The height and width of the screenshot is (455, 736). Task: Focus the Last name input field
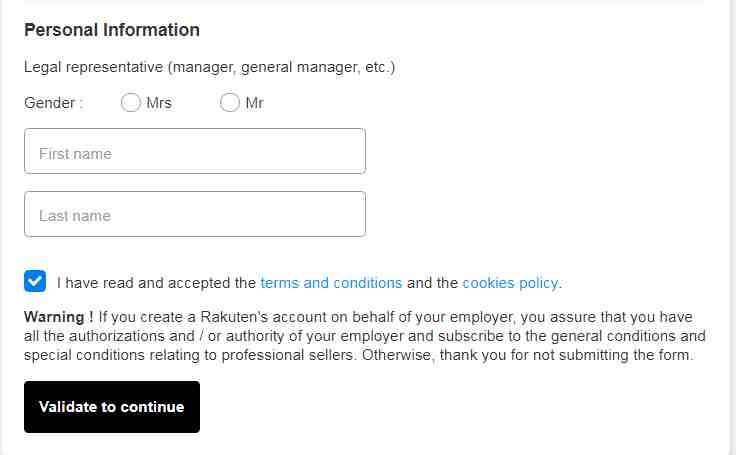195,214
